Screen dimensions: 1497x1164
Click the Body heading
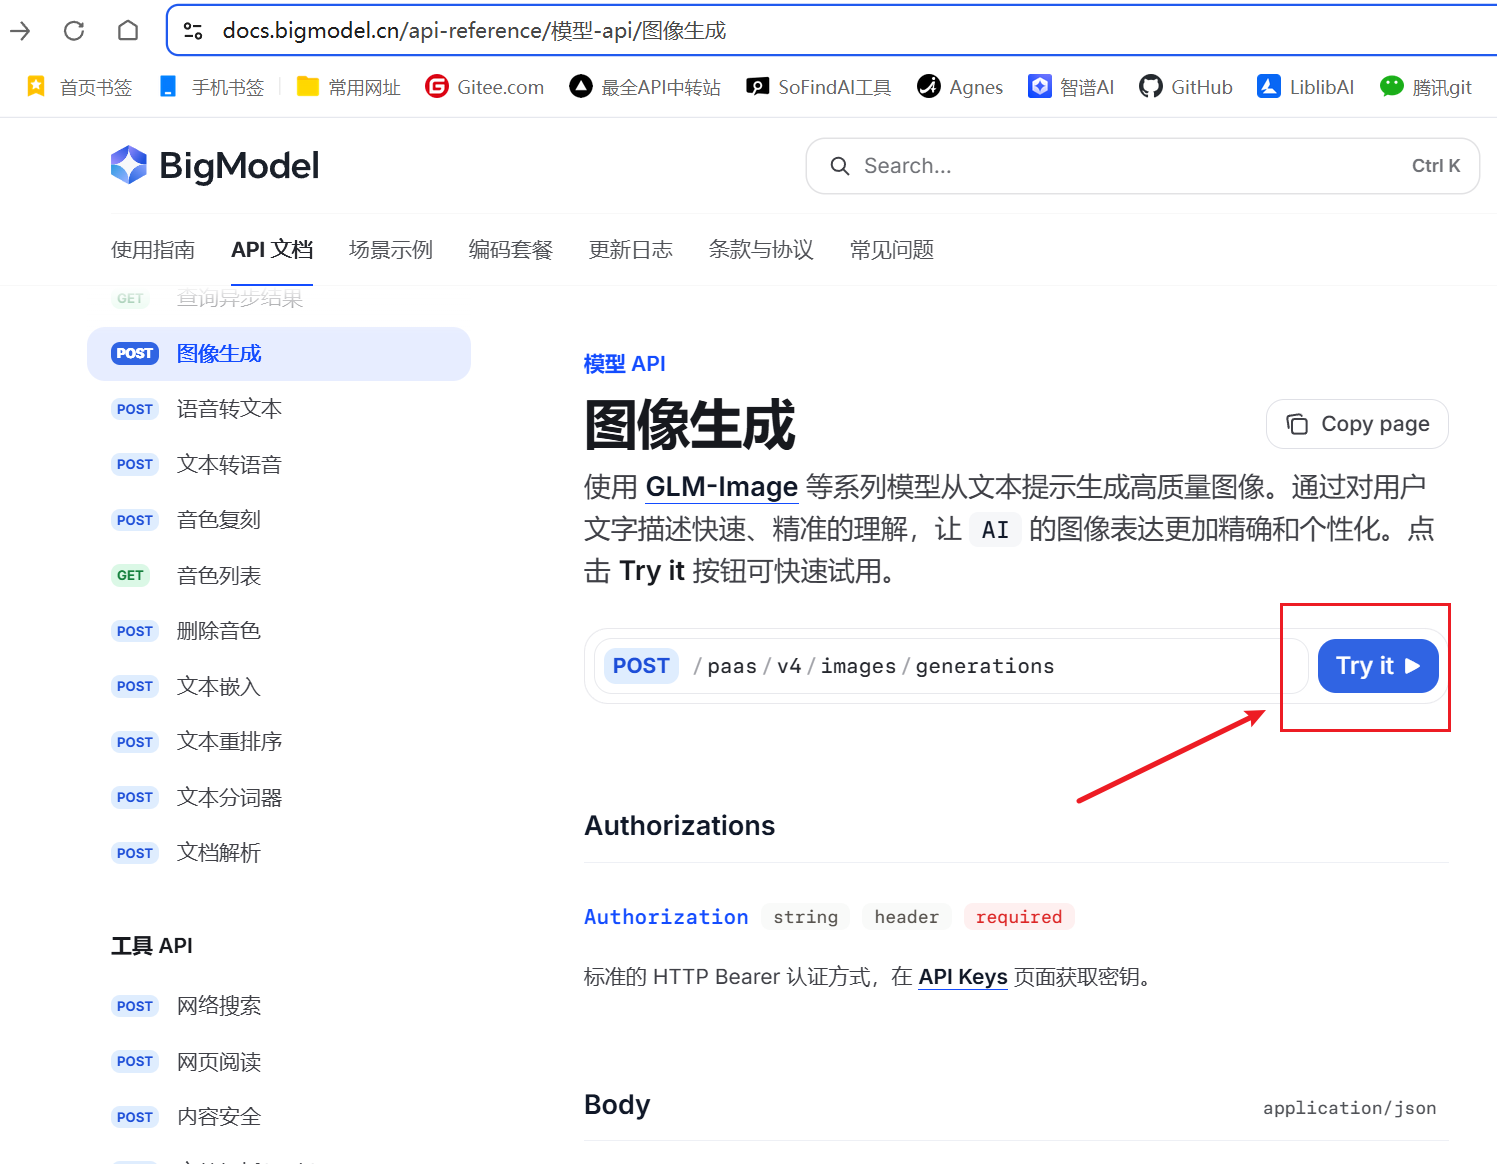617,1105
